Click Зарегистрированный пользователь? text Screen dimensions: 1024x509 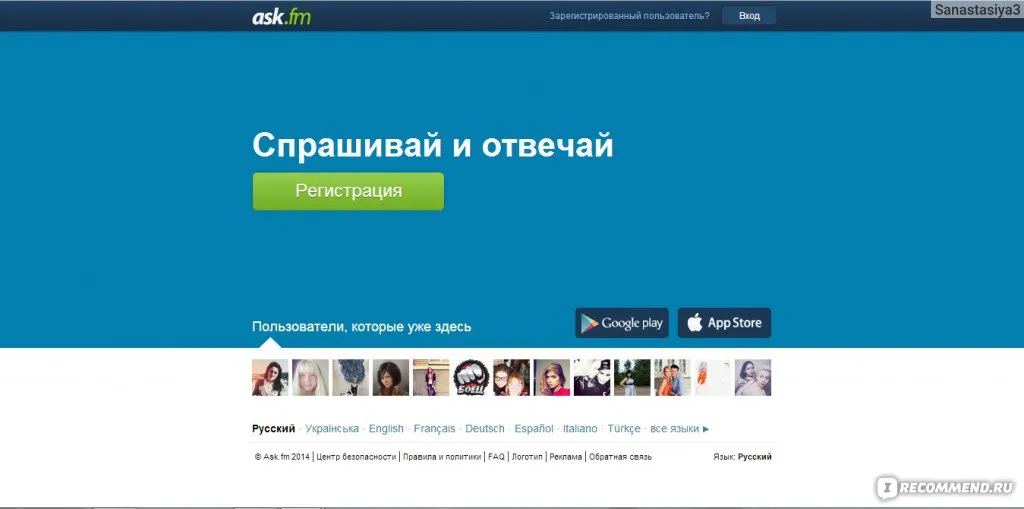[x=630, y=16]
